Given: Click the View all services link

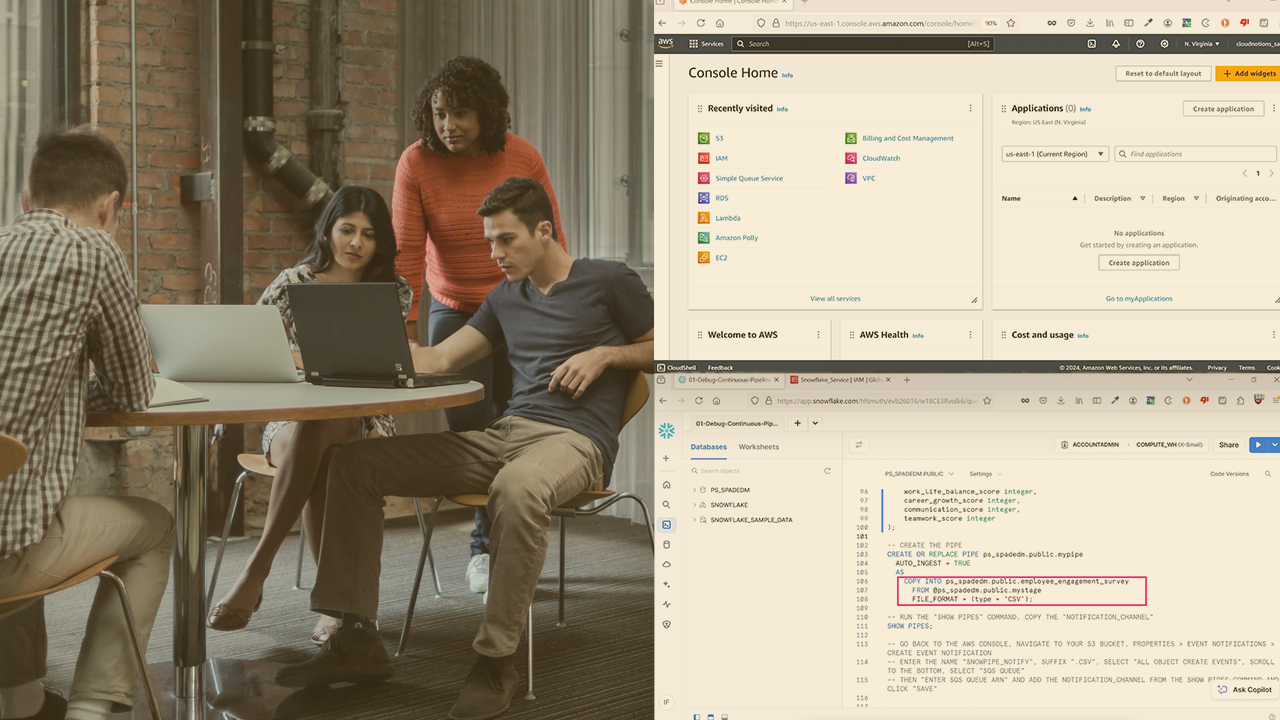Looking at the screenshot, I should 835,298.
